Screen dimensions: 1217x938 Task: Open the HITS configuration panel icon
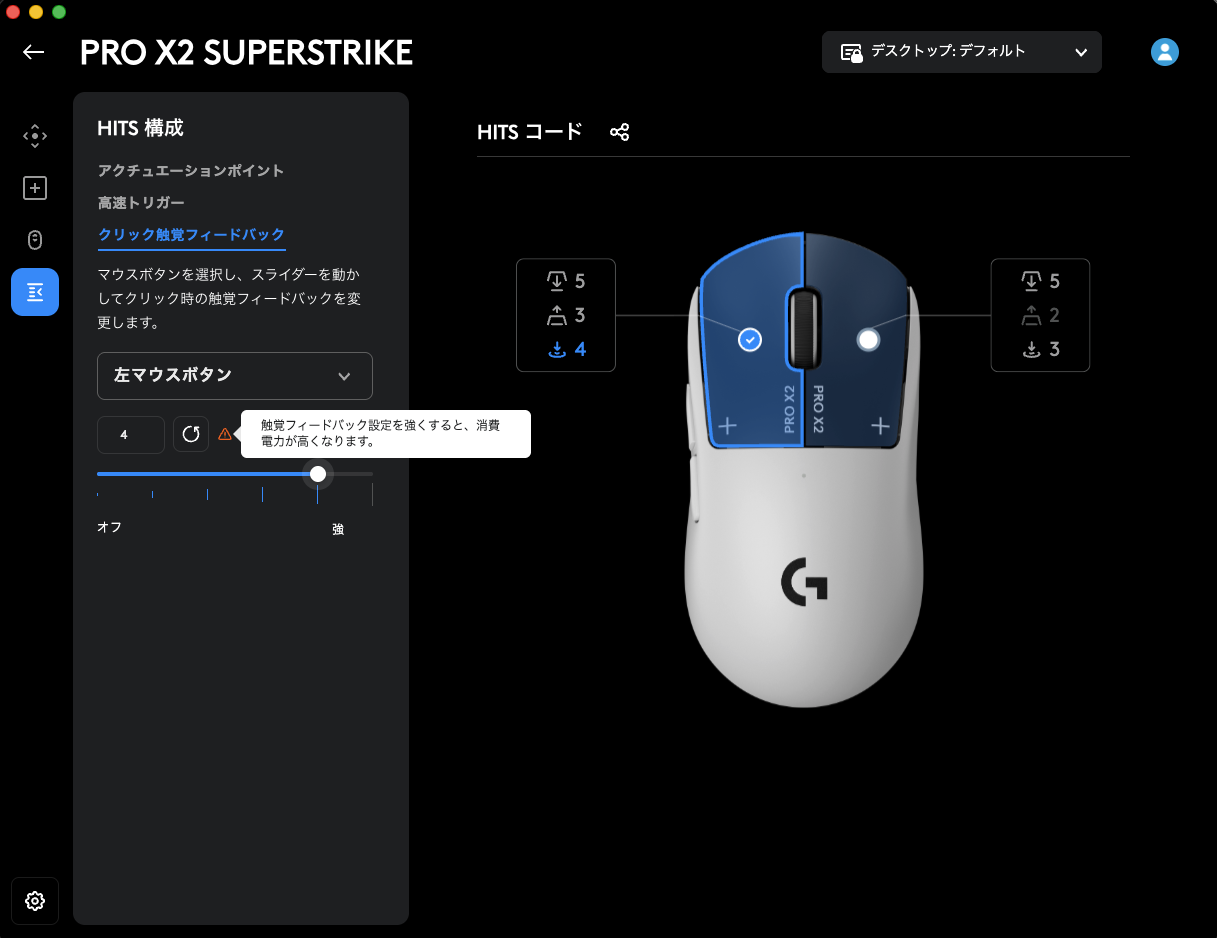[x=35, y=292]
